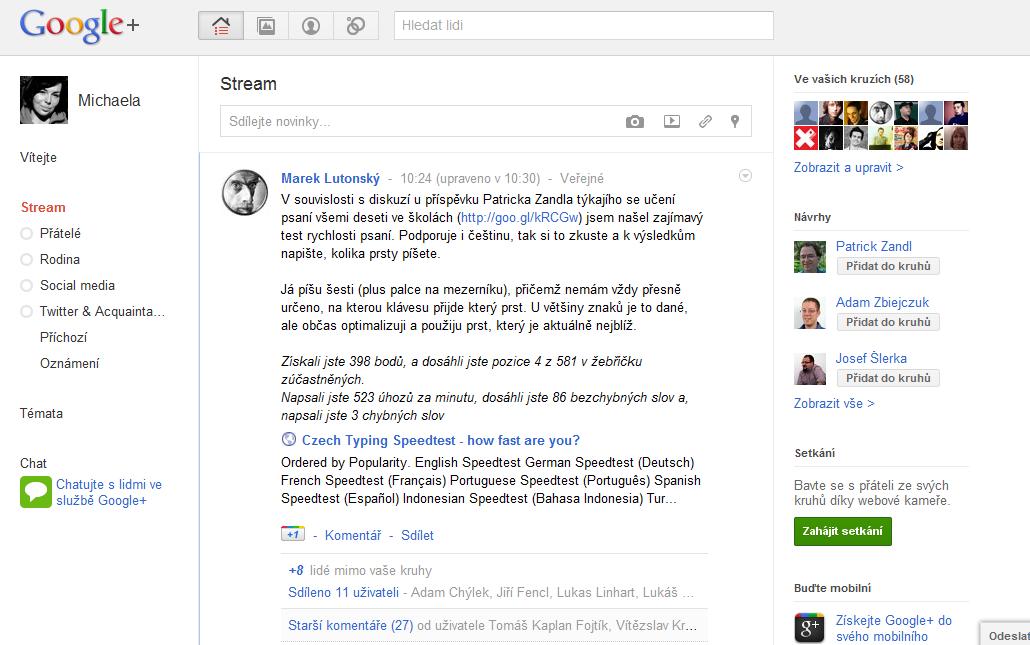Expand +8 lidé mimo vaše kruhy
Viewport: 1030px width, 645px height.
click(x=360, y=570)
